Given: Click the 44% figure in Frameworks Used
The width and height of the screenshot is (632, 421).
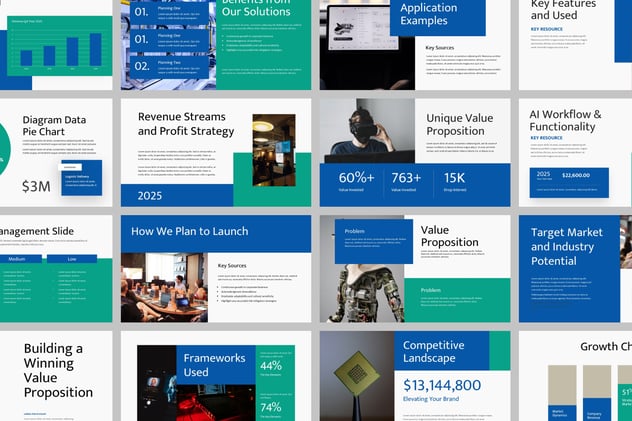Looking at the screenshot, I should (270, 366).
